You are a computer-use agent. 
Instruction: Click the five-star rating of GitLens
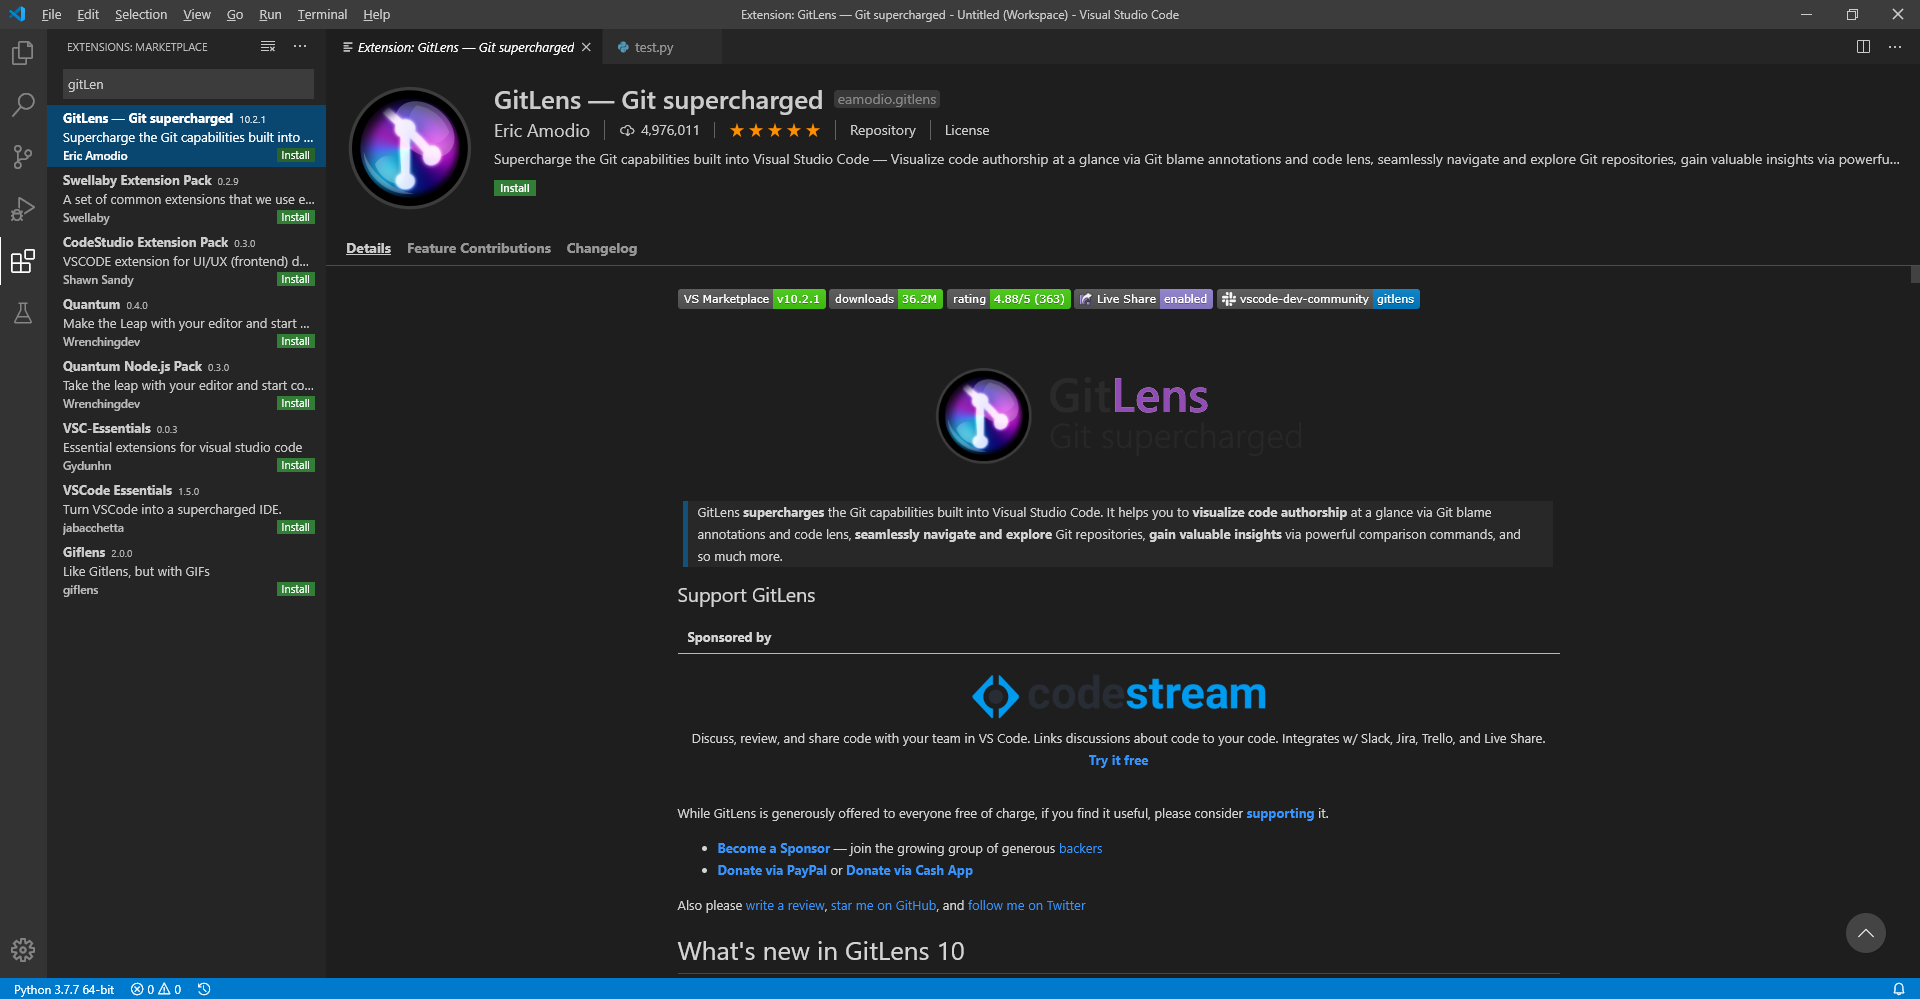point(774,130)
